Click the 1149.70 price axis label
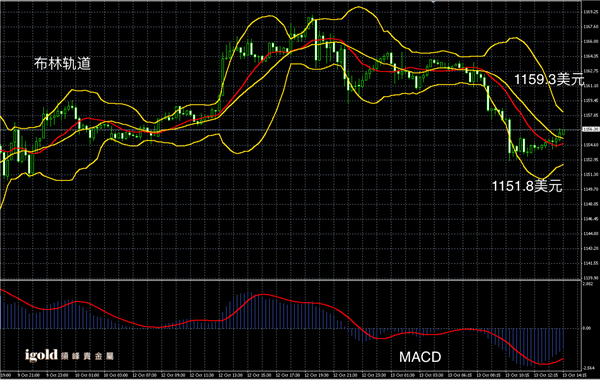This screenshot has height=380, width=600. (x=590, y=189)
